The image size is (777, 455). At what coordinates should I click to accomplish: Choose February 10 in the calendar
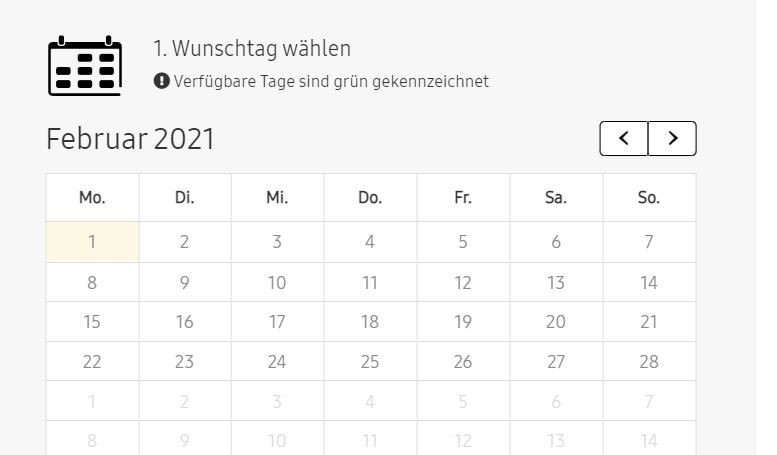277,283
